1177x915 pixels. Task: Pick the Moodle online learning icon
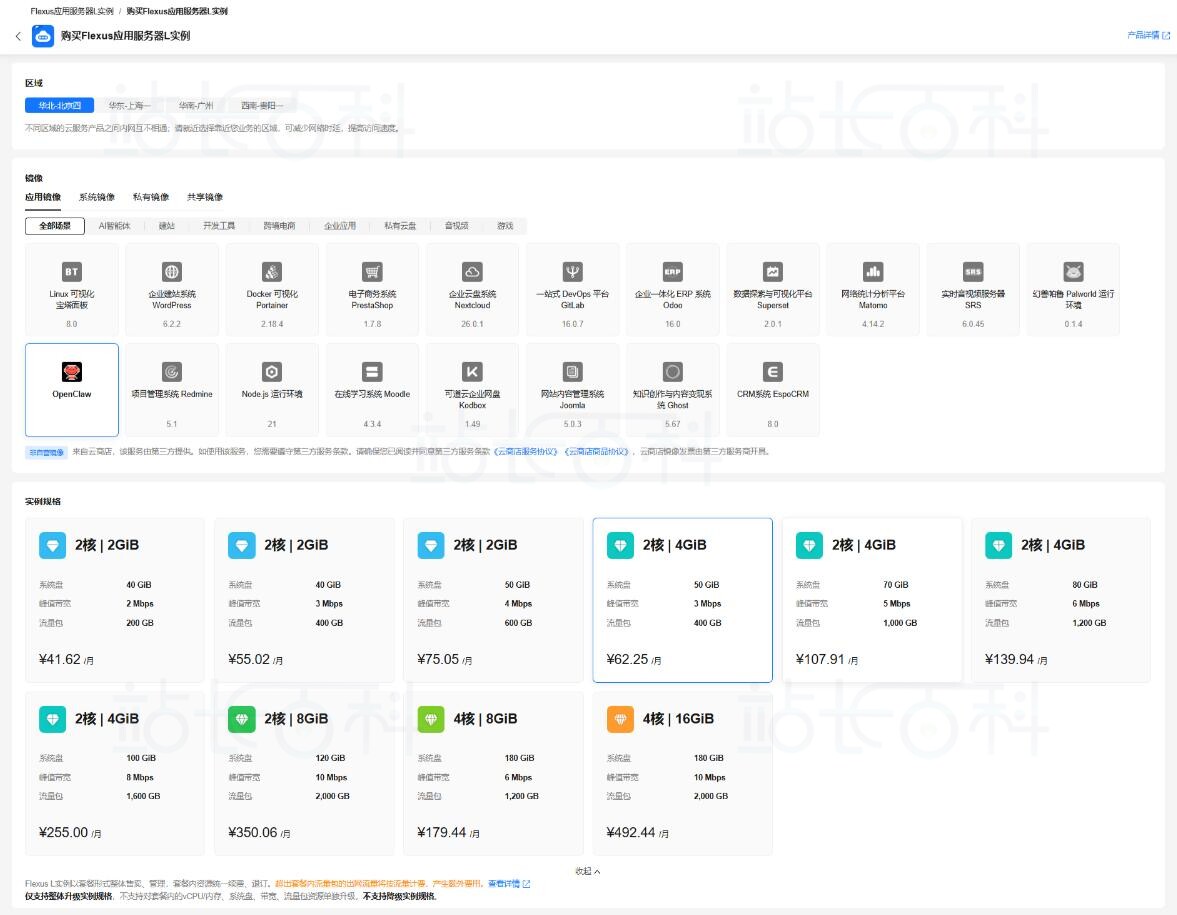(372, 372)
